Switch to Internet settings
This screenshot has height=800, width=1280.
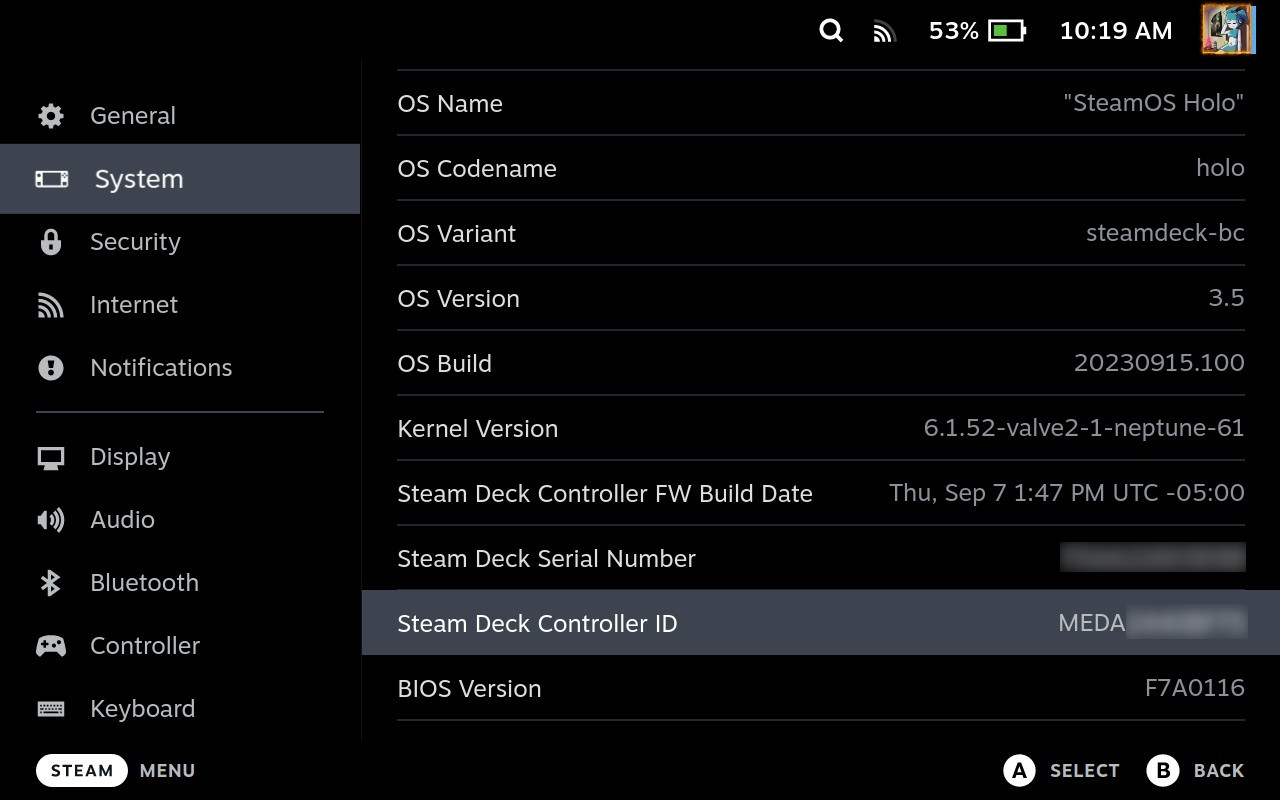(x=180, y=305)
